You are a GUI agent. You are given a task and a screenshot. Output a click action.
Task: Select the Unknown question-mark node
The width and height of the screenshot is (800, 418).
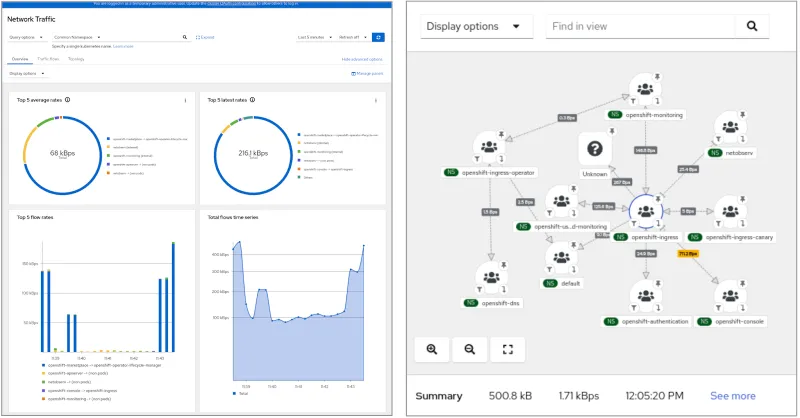coord(595,150)
